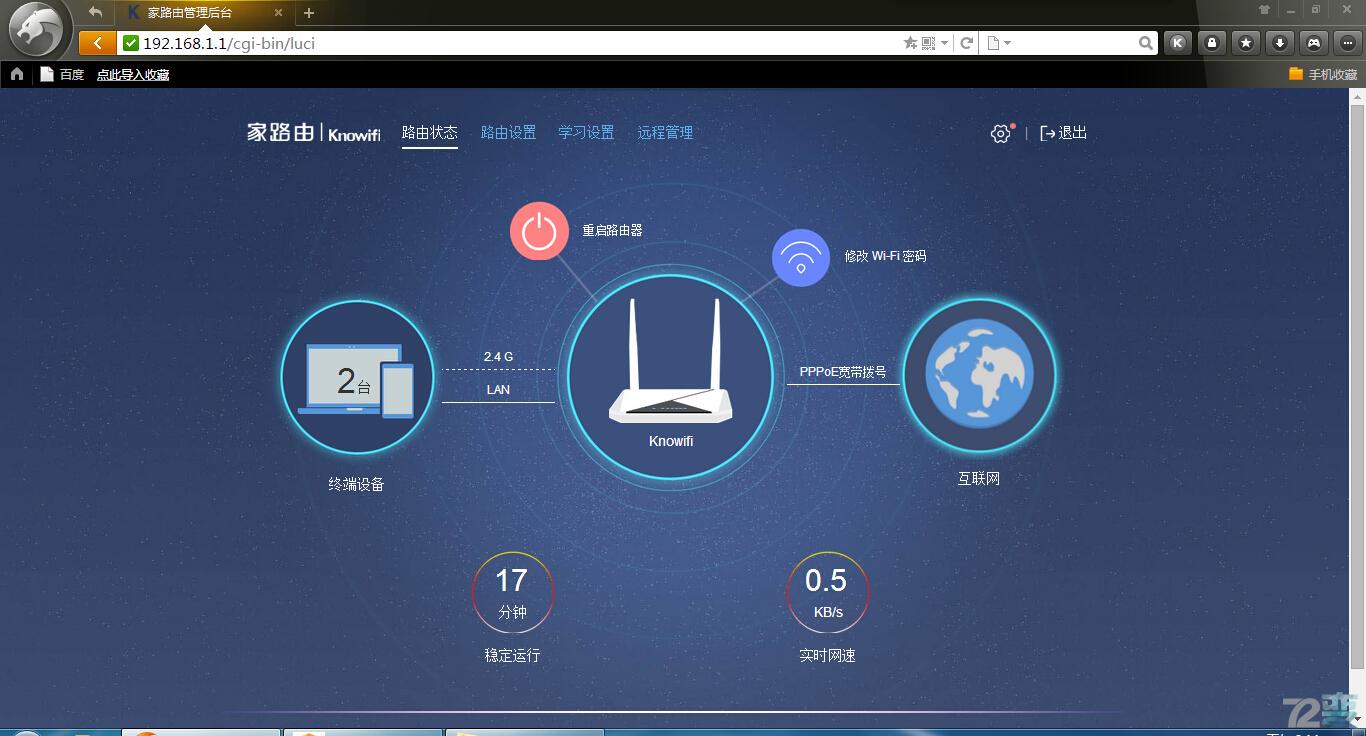
Task: Click the Knowifi router image
Action: coord(669,380)
